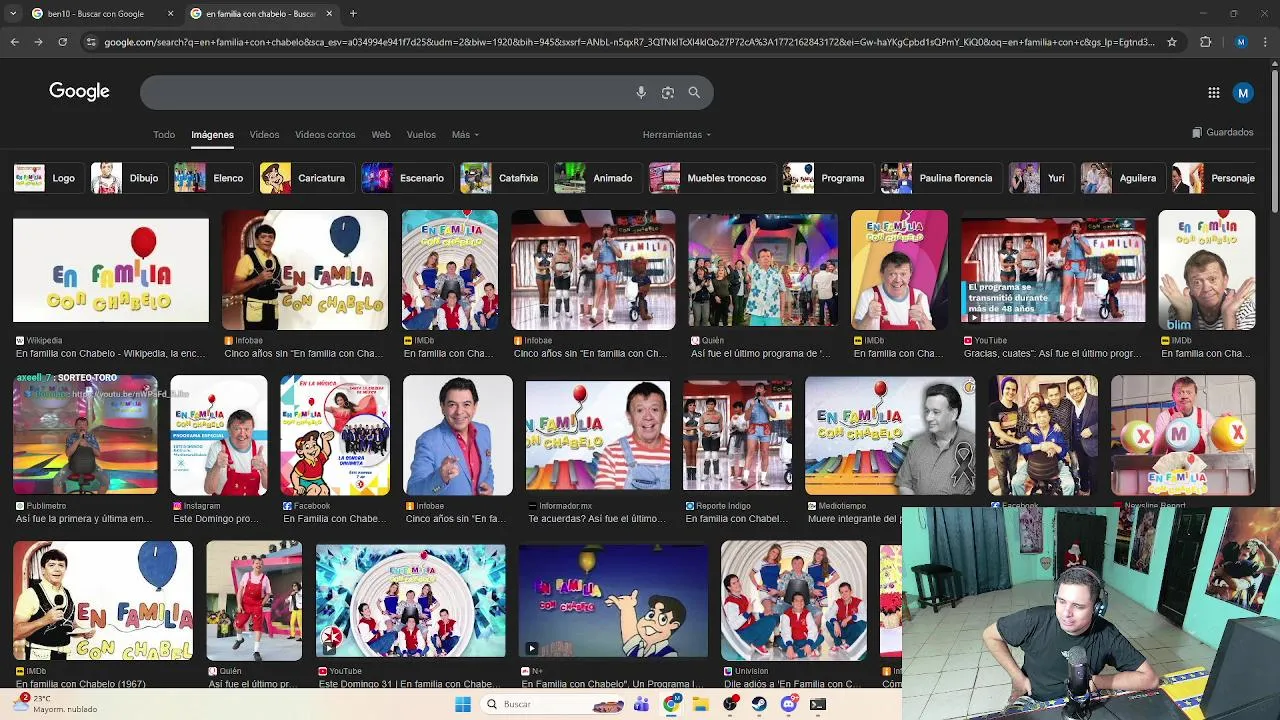1280x720 pixels.
Task: Open Guardados saved items
Action: pos(1223,132)
